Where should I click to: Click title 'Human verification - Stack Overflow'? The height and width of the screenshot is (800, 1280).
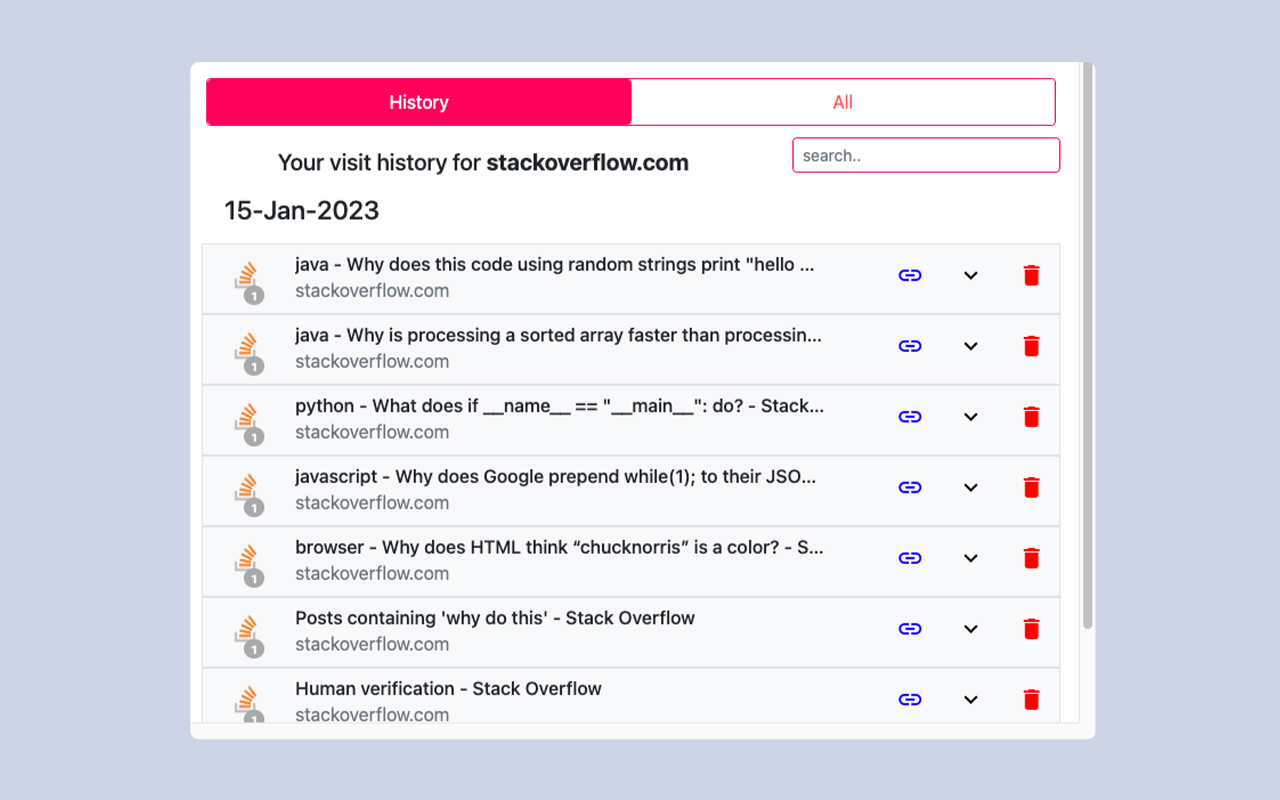pos(448,689)
